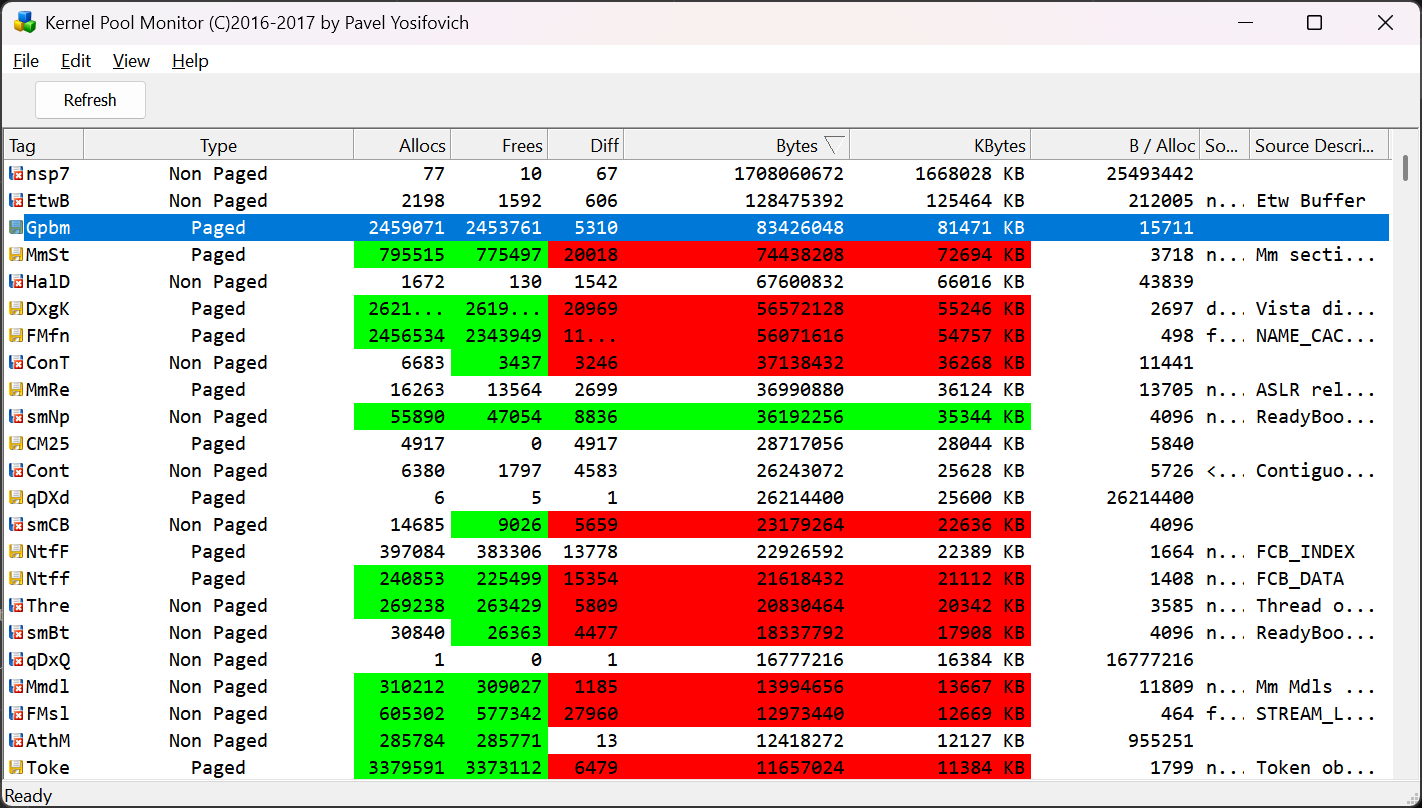Click the EtwB row icon

16,201
